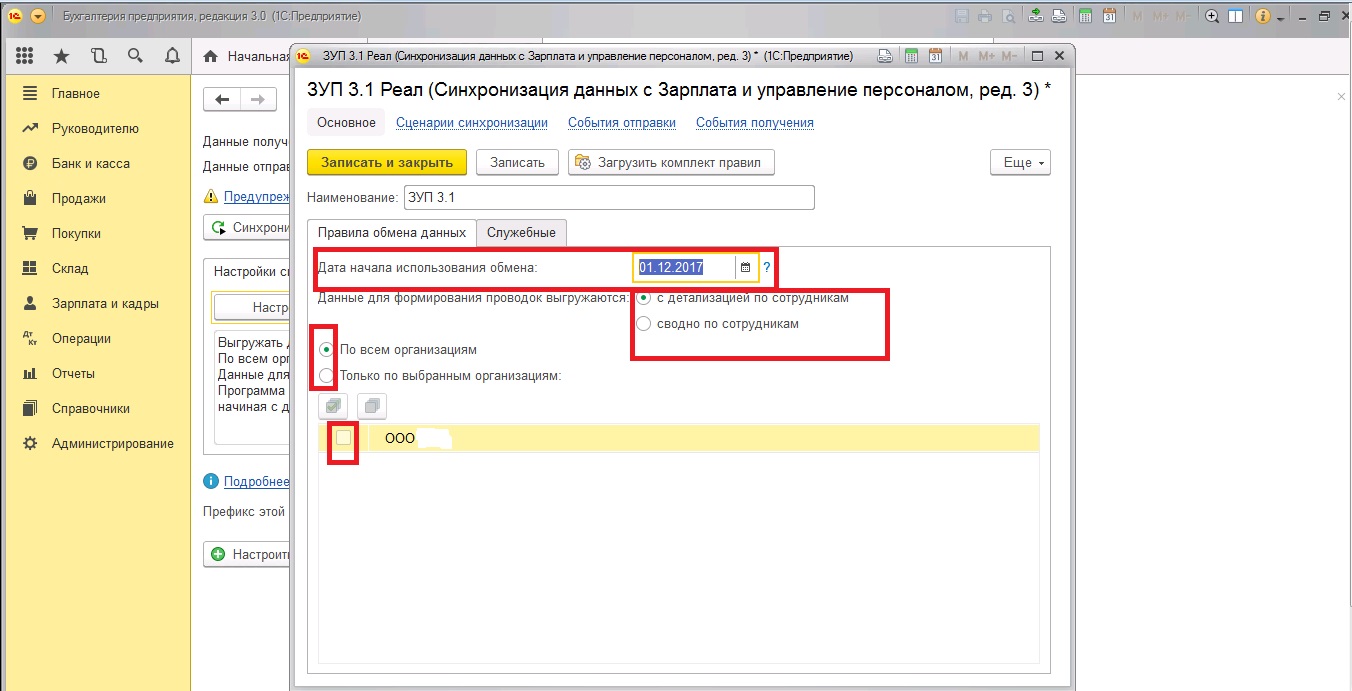Click the check-all organizations icon
The image size is (1352, 691).
tap(333, 406)
